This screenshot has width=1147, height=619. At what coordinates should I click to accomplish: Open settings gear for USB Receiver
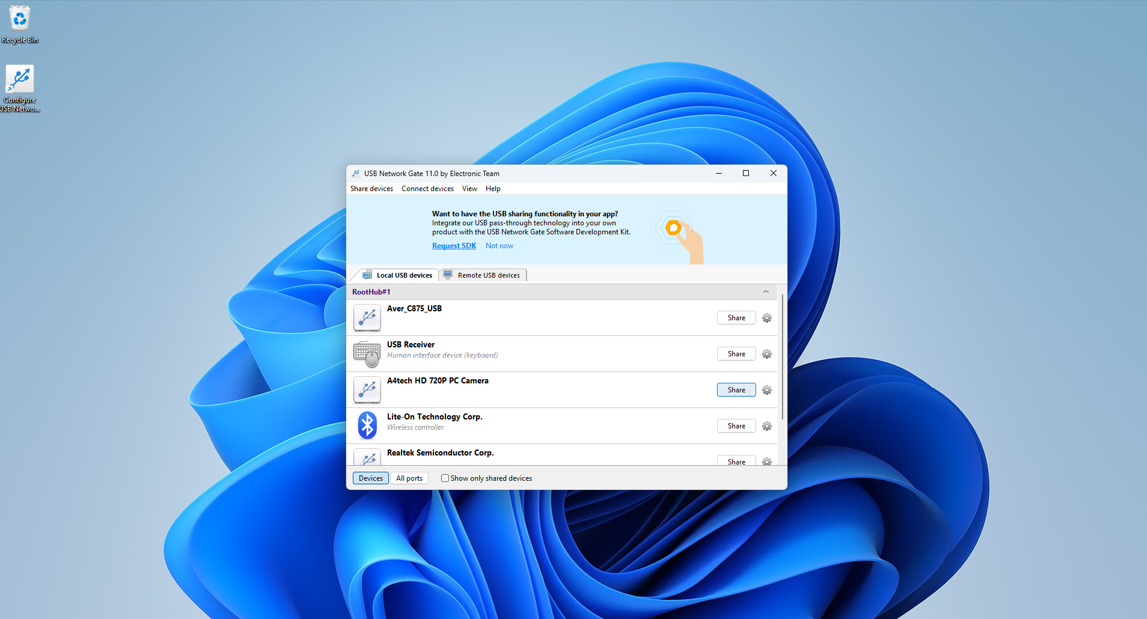767,353
